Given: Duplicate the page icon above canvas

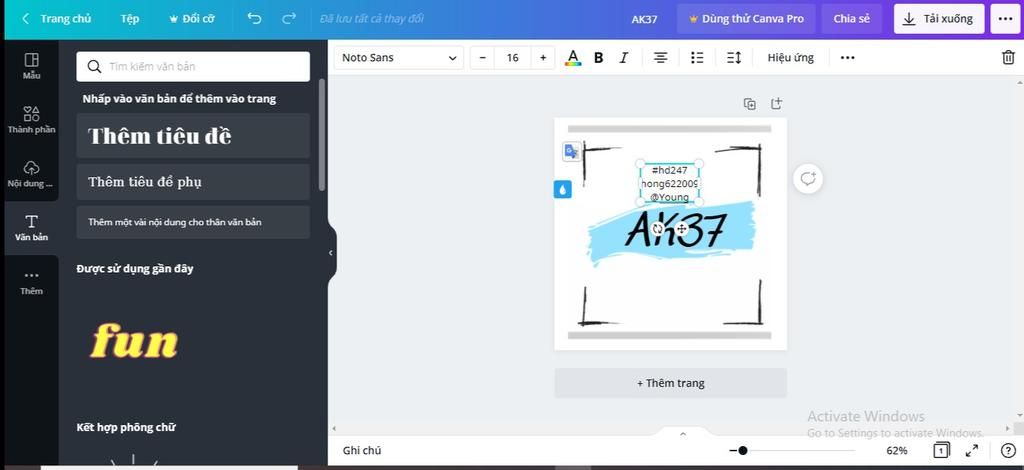Looking at the screenshot, I should coord(750,103).
